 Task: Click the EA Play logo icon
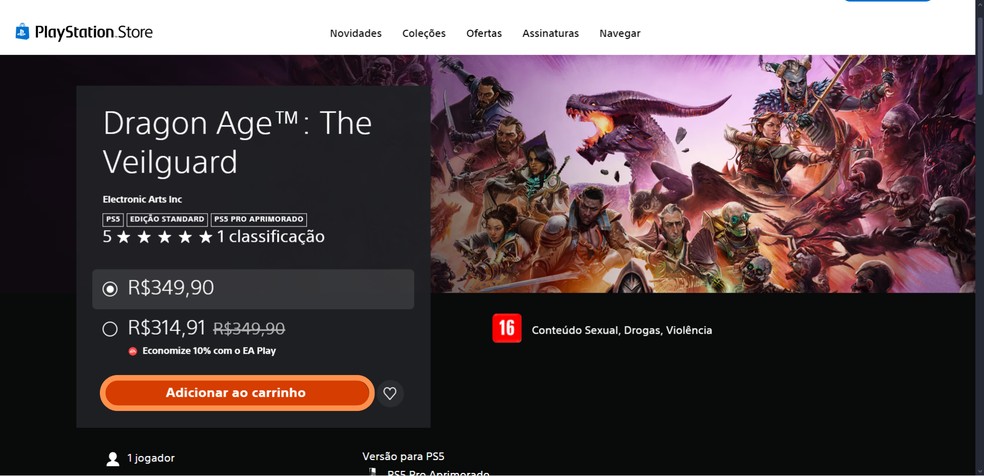[132, 351]
